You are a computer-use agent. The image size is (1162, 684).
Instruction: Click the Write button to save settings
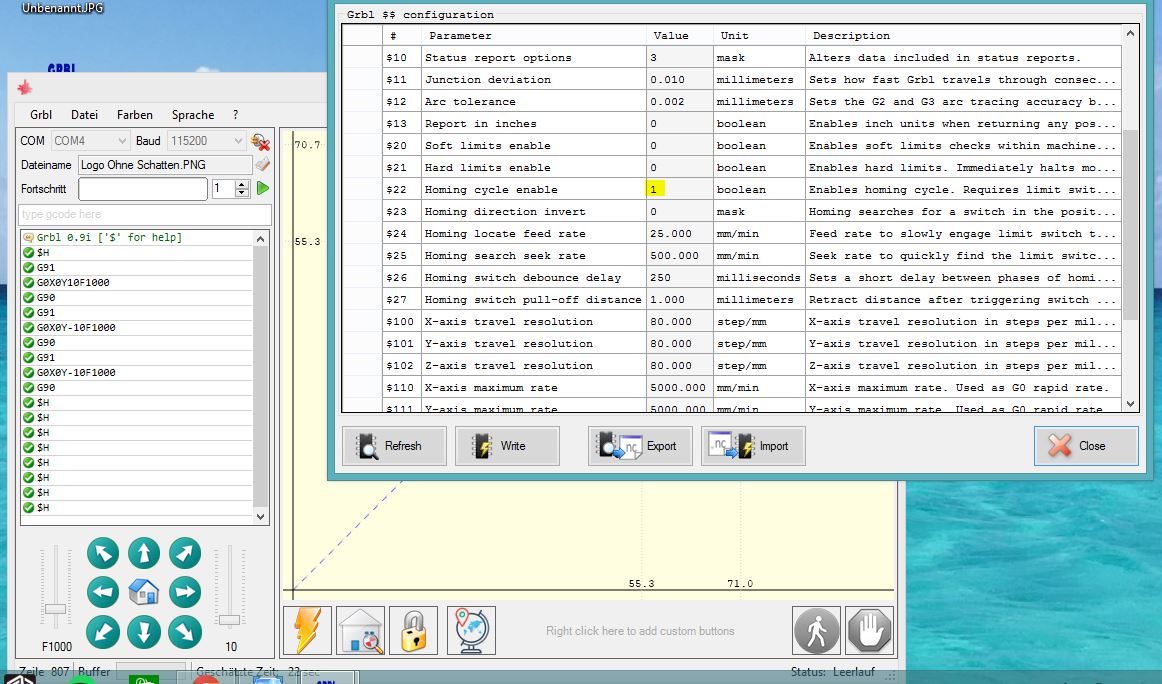[x=507, y=446]
